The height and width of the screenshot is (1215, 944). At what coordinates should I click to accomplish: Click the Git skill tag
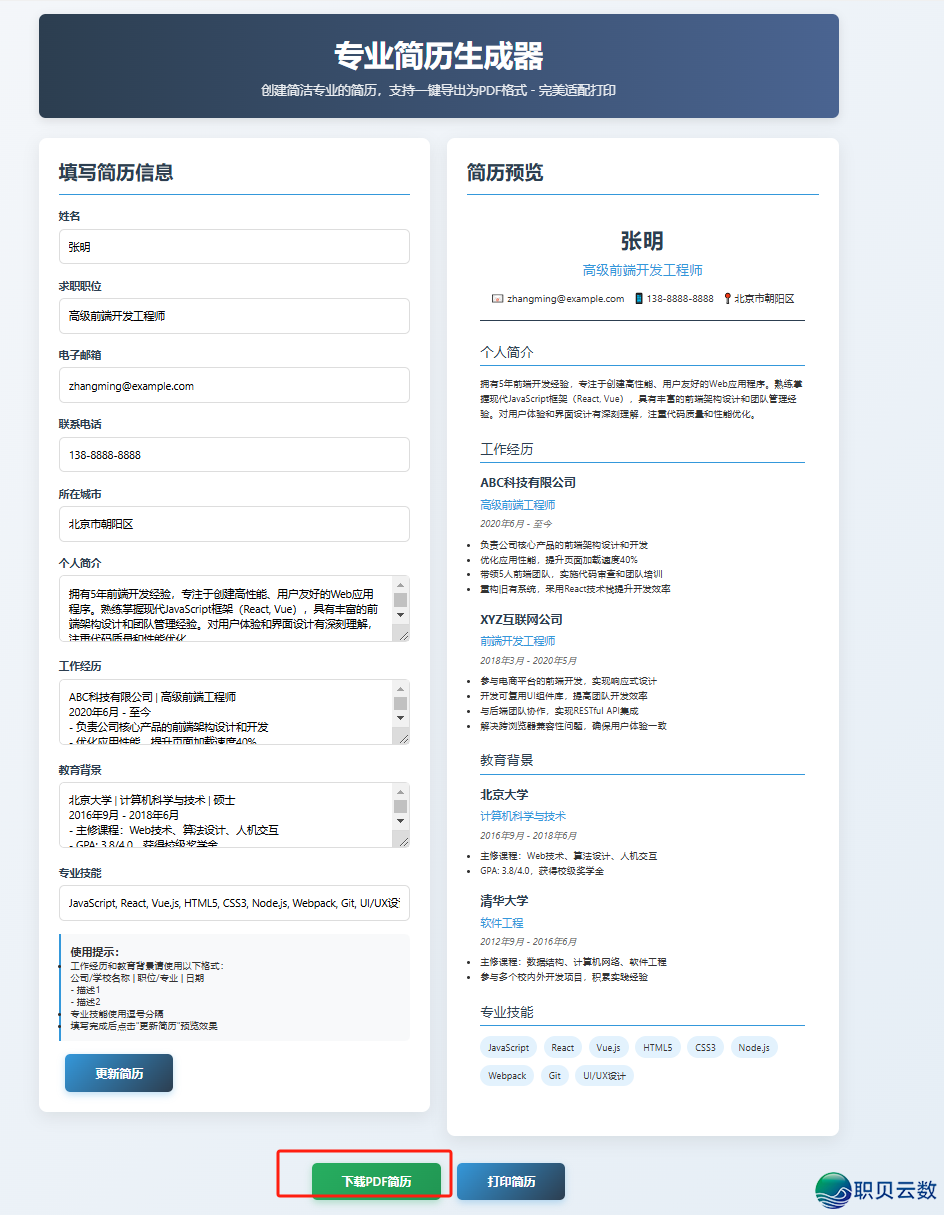pyautogui.click(x=554, y=1076)
